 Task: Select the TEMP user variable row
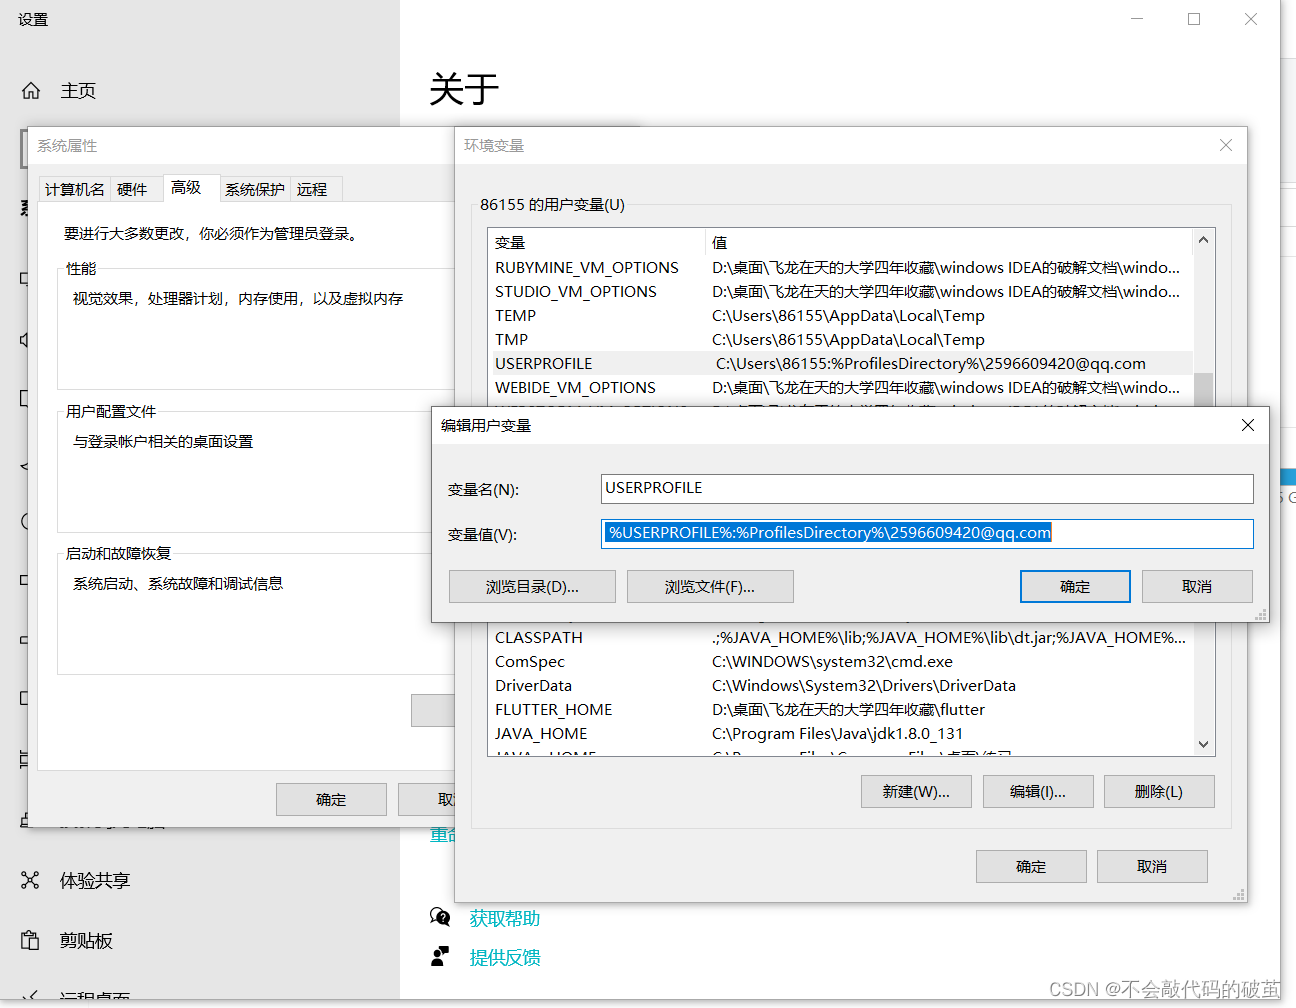(840, 316)
